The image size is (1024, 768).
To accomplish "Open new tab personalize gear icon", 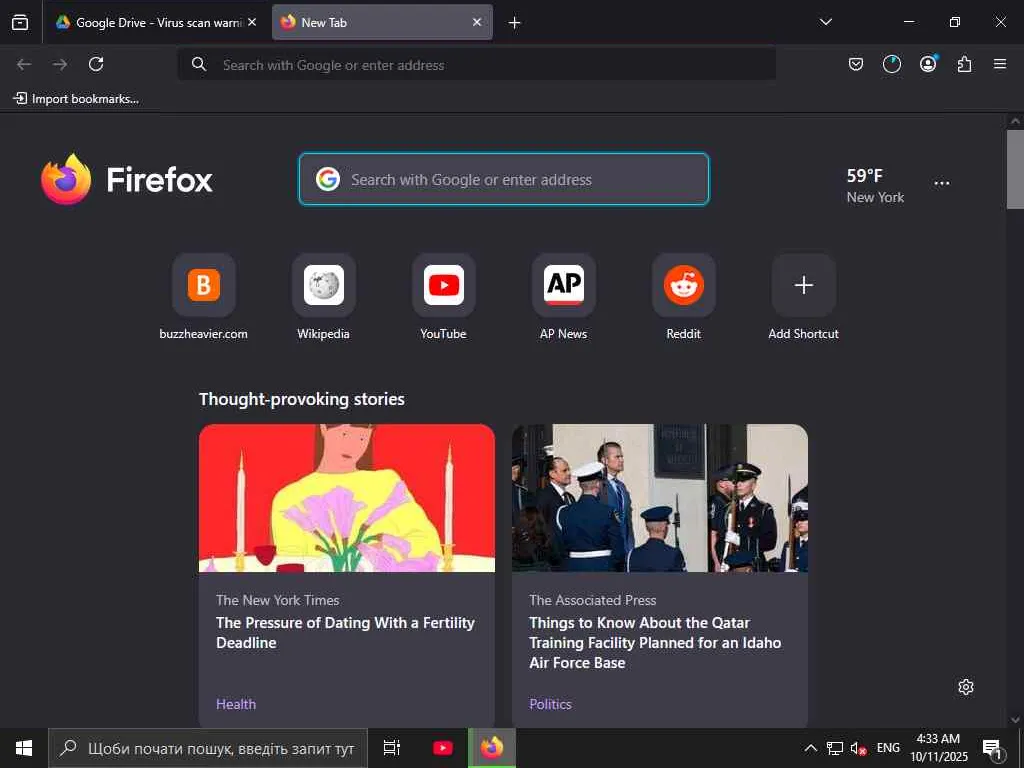I will click(966, 687).
